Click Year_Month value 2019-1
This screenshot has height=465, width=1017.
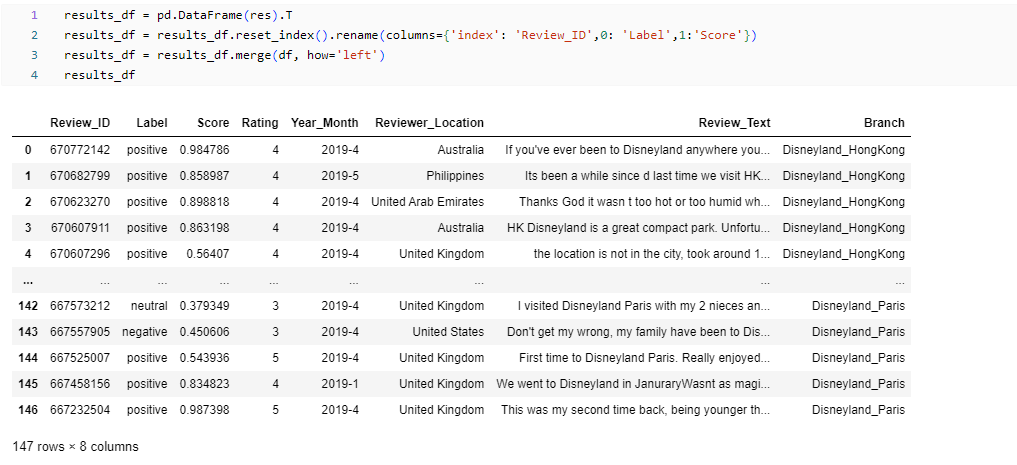(x=340, y=383)
